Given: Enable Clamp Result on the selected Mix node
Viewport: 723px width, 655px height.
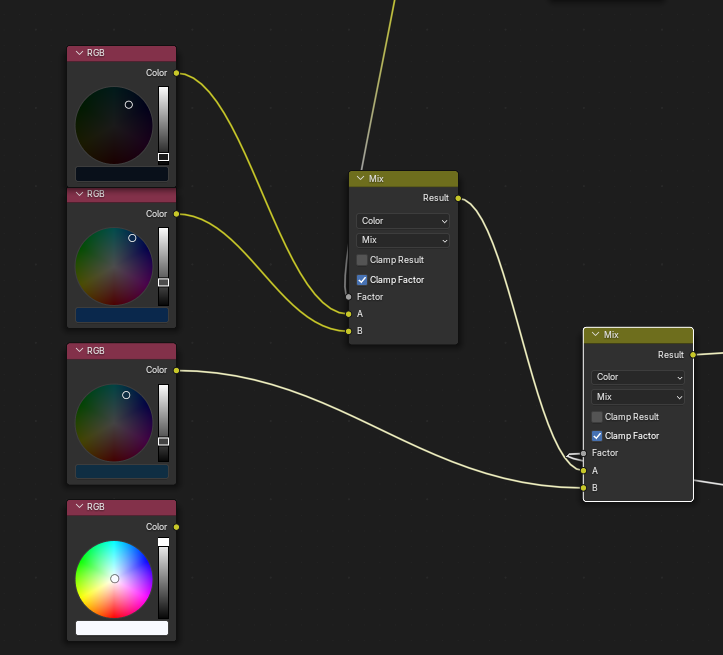Looking at the screenshot, I should click(x=597, y=417).
